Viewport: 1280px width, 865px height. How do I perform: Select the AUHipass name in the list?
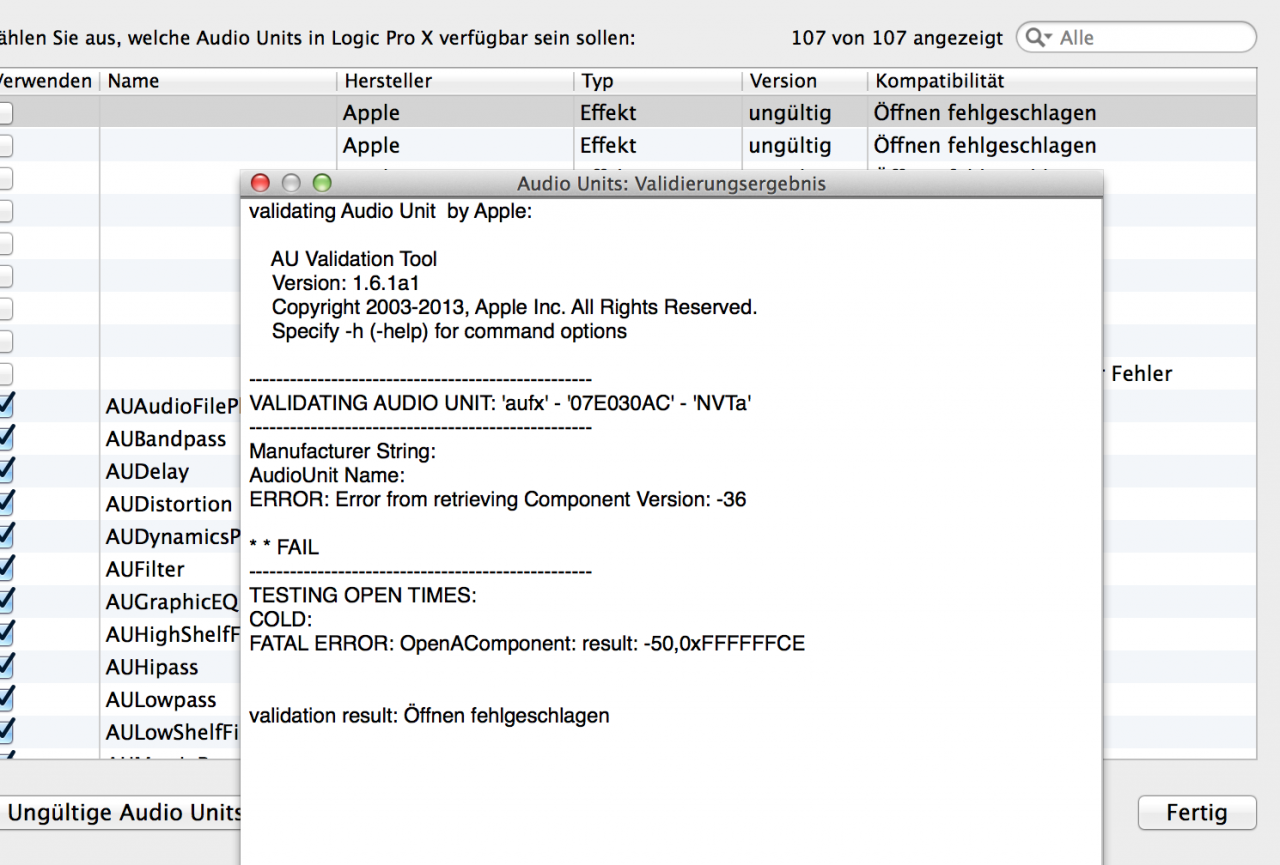click(x=152, y=667)
